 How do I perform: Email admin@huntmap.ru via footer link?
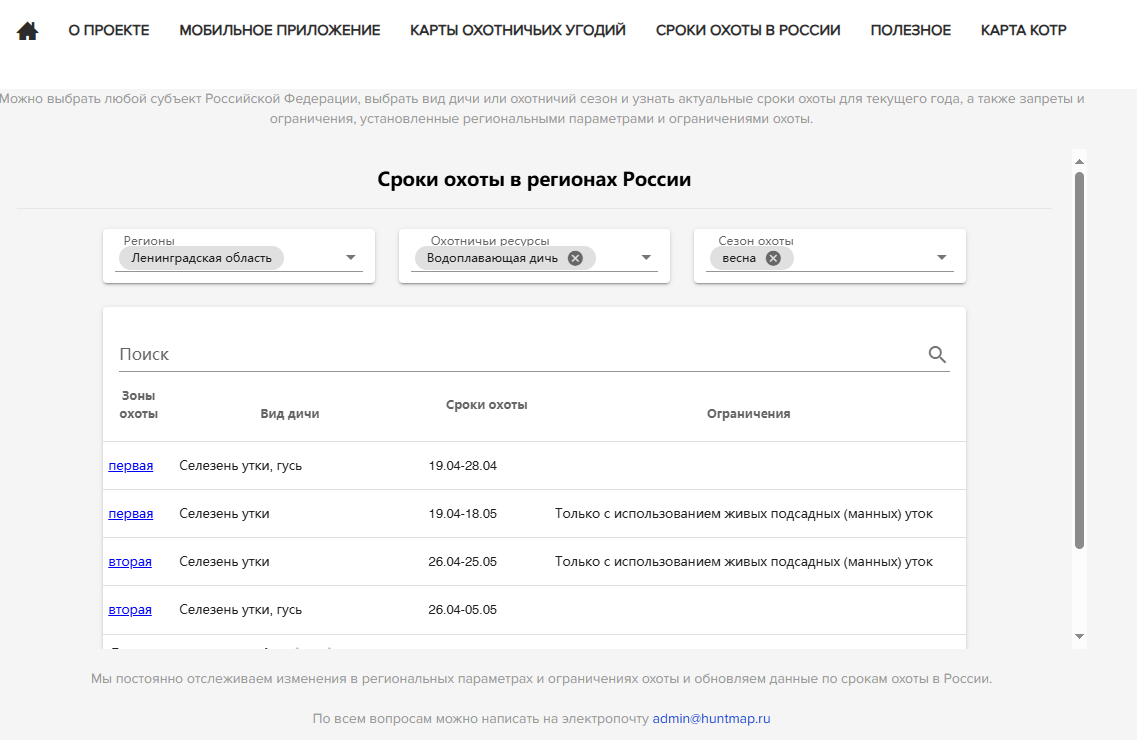[712, 716]
